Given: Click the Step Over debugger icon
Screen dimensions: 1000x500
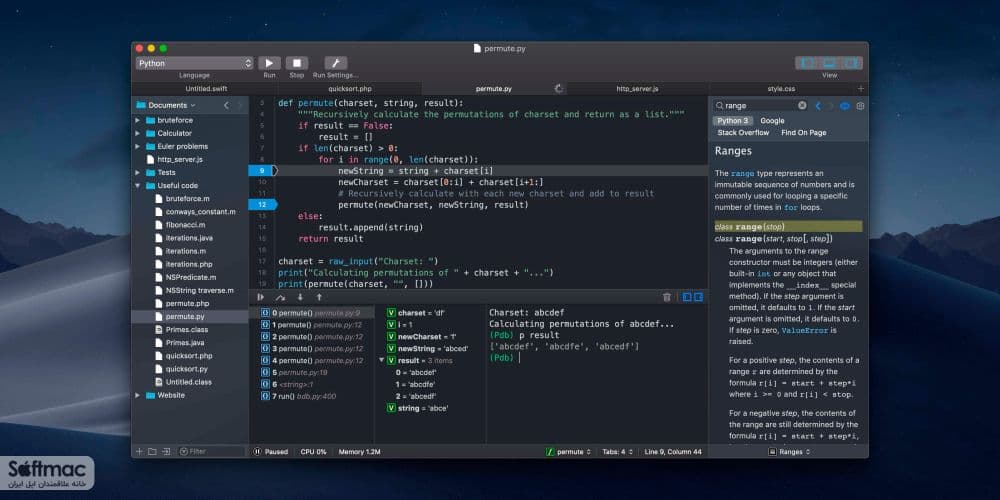Looking at the screenshot, I should [280, 297].
